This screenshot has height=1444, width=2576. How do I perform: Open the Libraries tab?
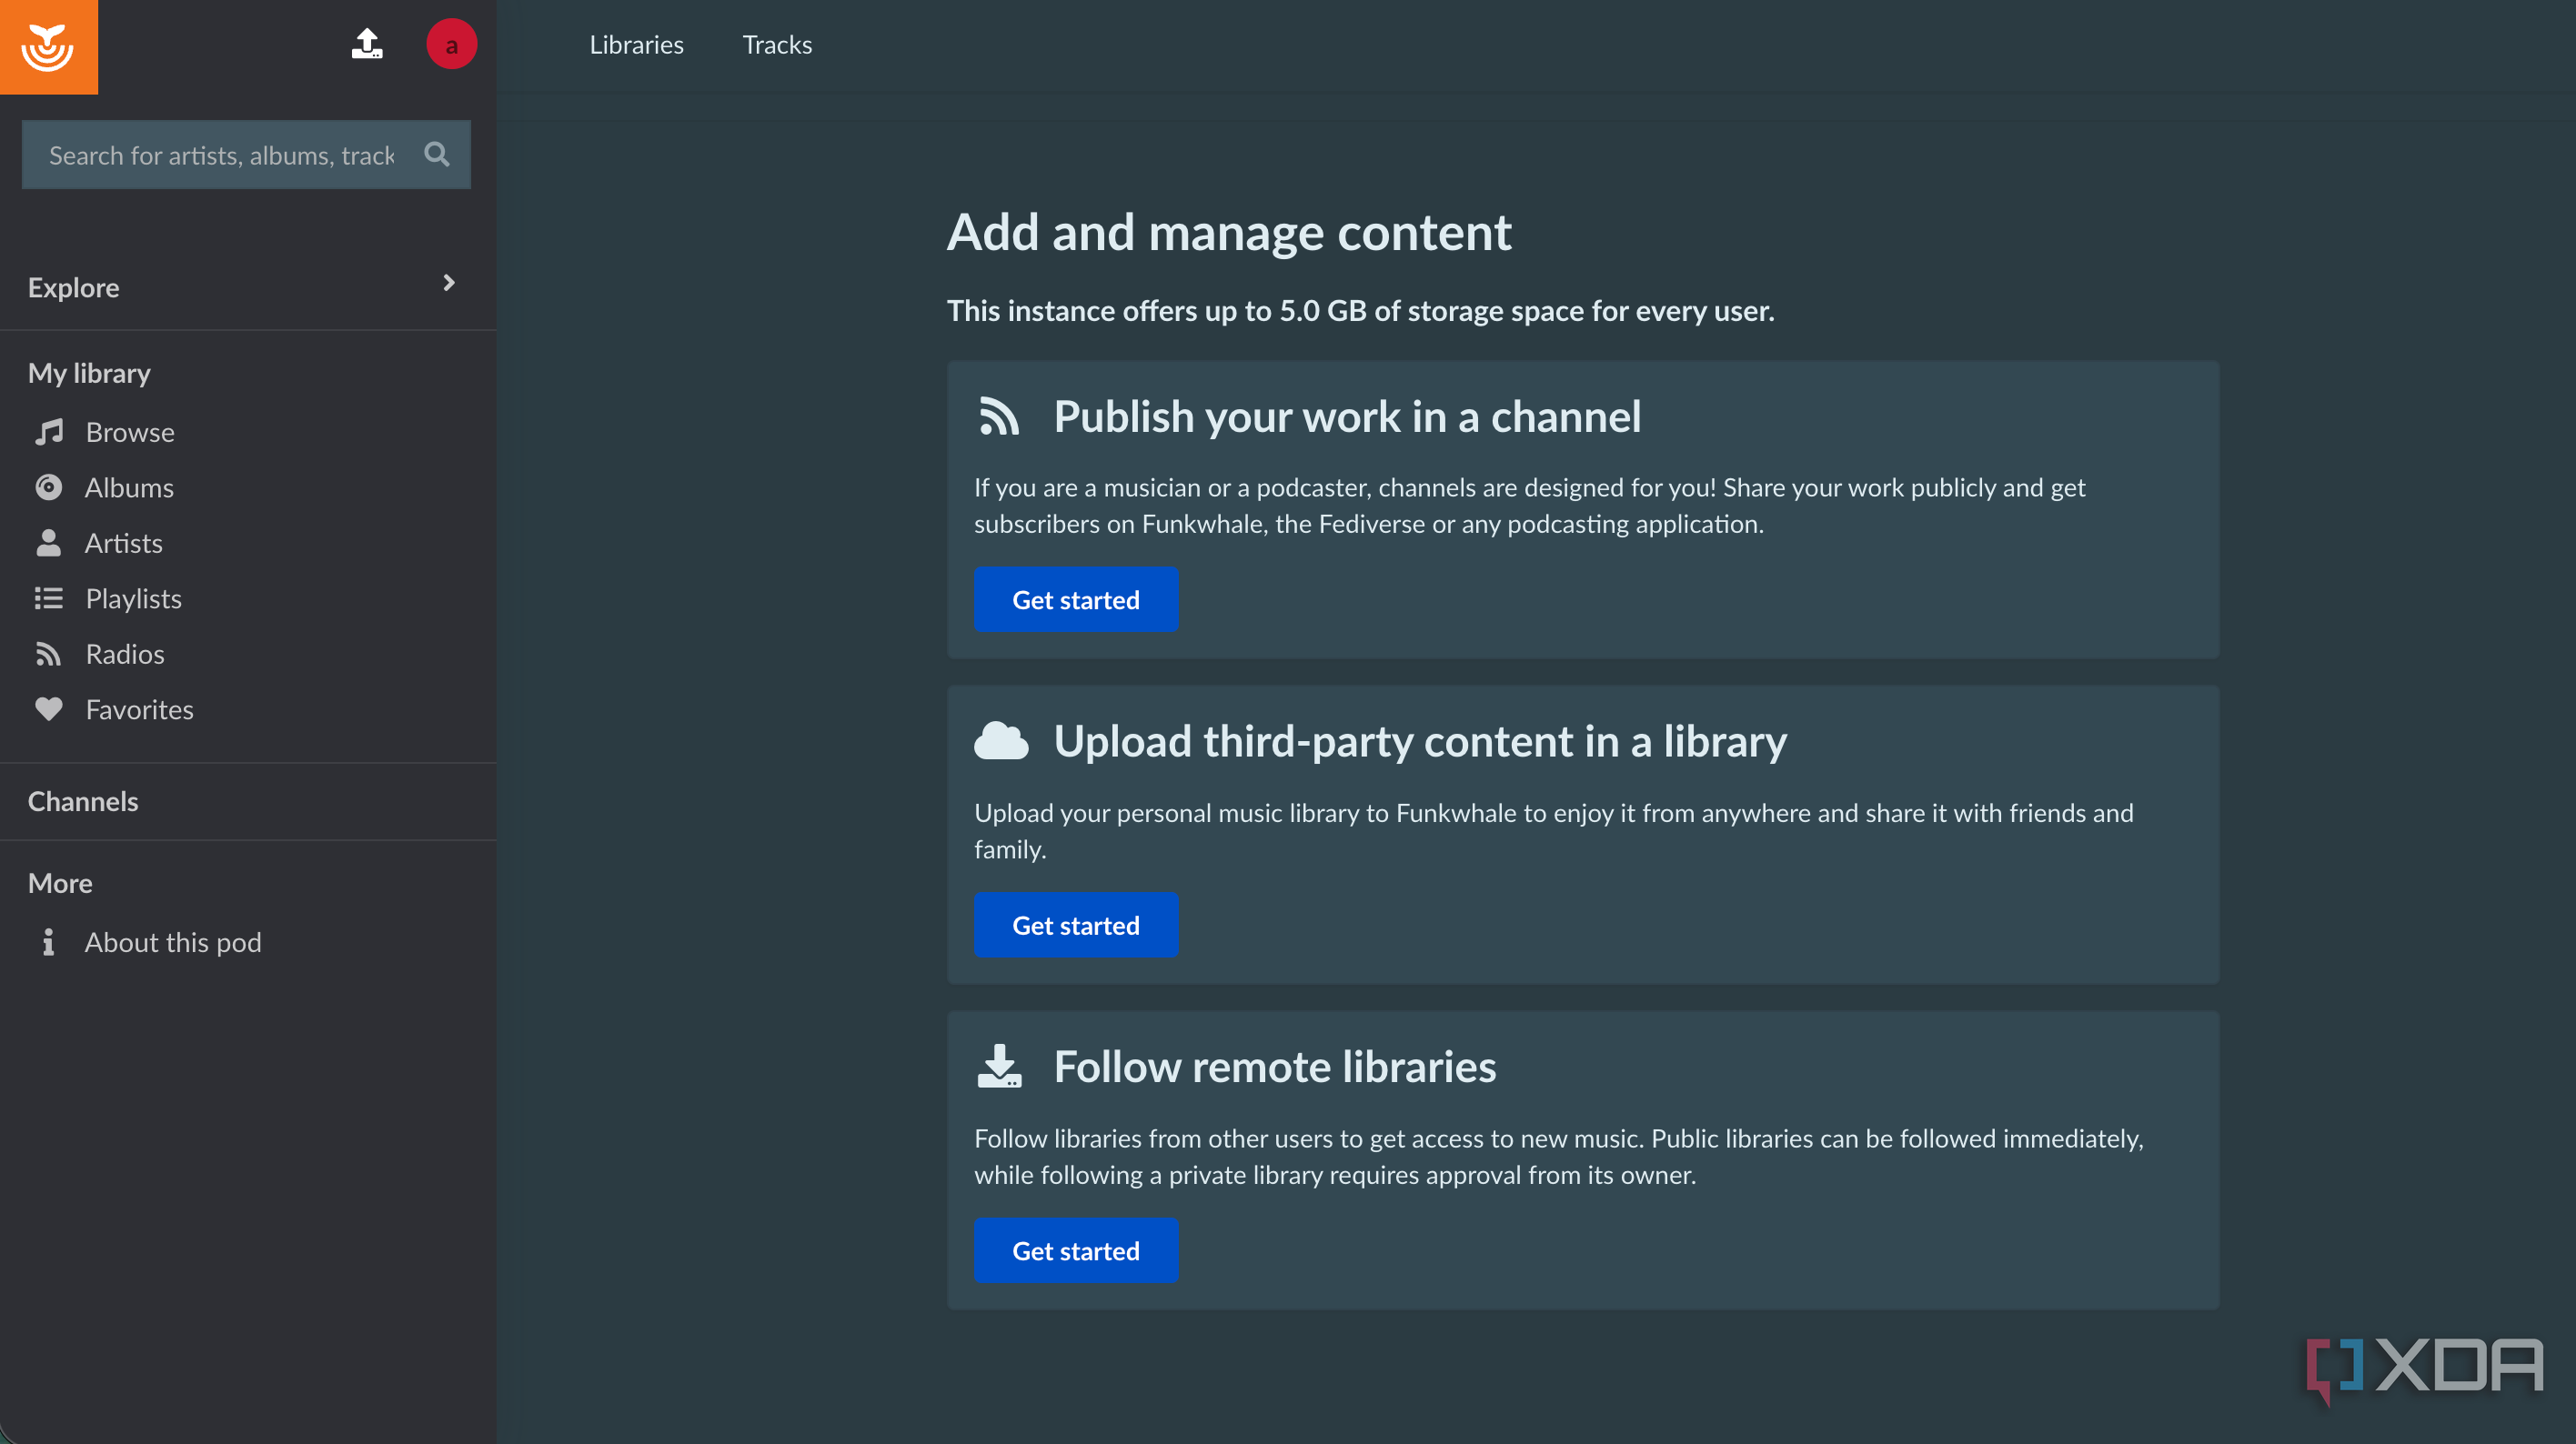636,45
